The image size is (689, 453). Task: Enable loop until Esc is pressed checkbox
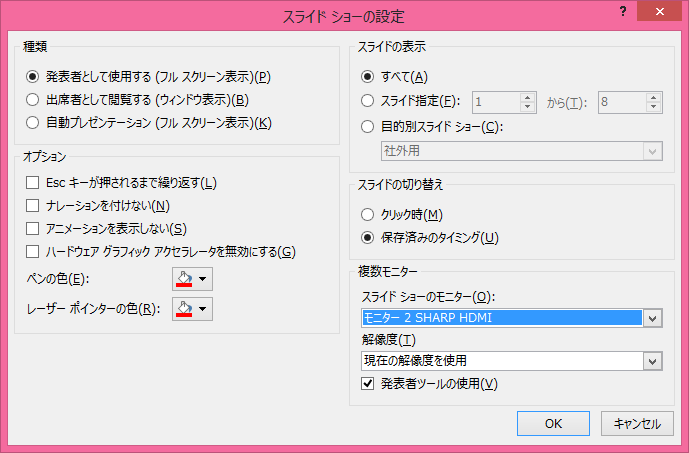pos(34,183)
